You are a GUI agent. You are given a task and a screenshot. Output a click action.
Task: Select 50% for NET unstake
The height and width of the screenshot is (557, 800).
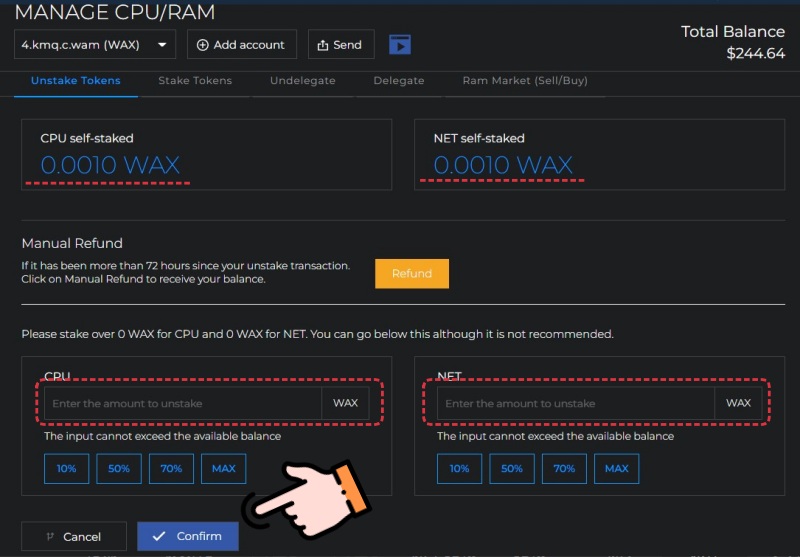[512, 468]
